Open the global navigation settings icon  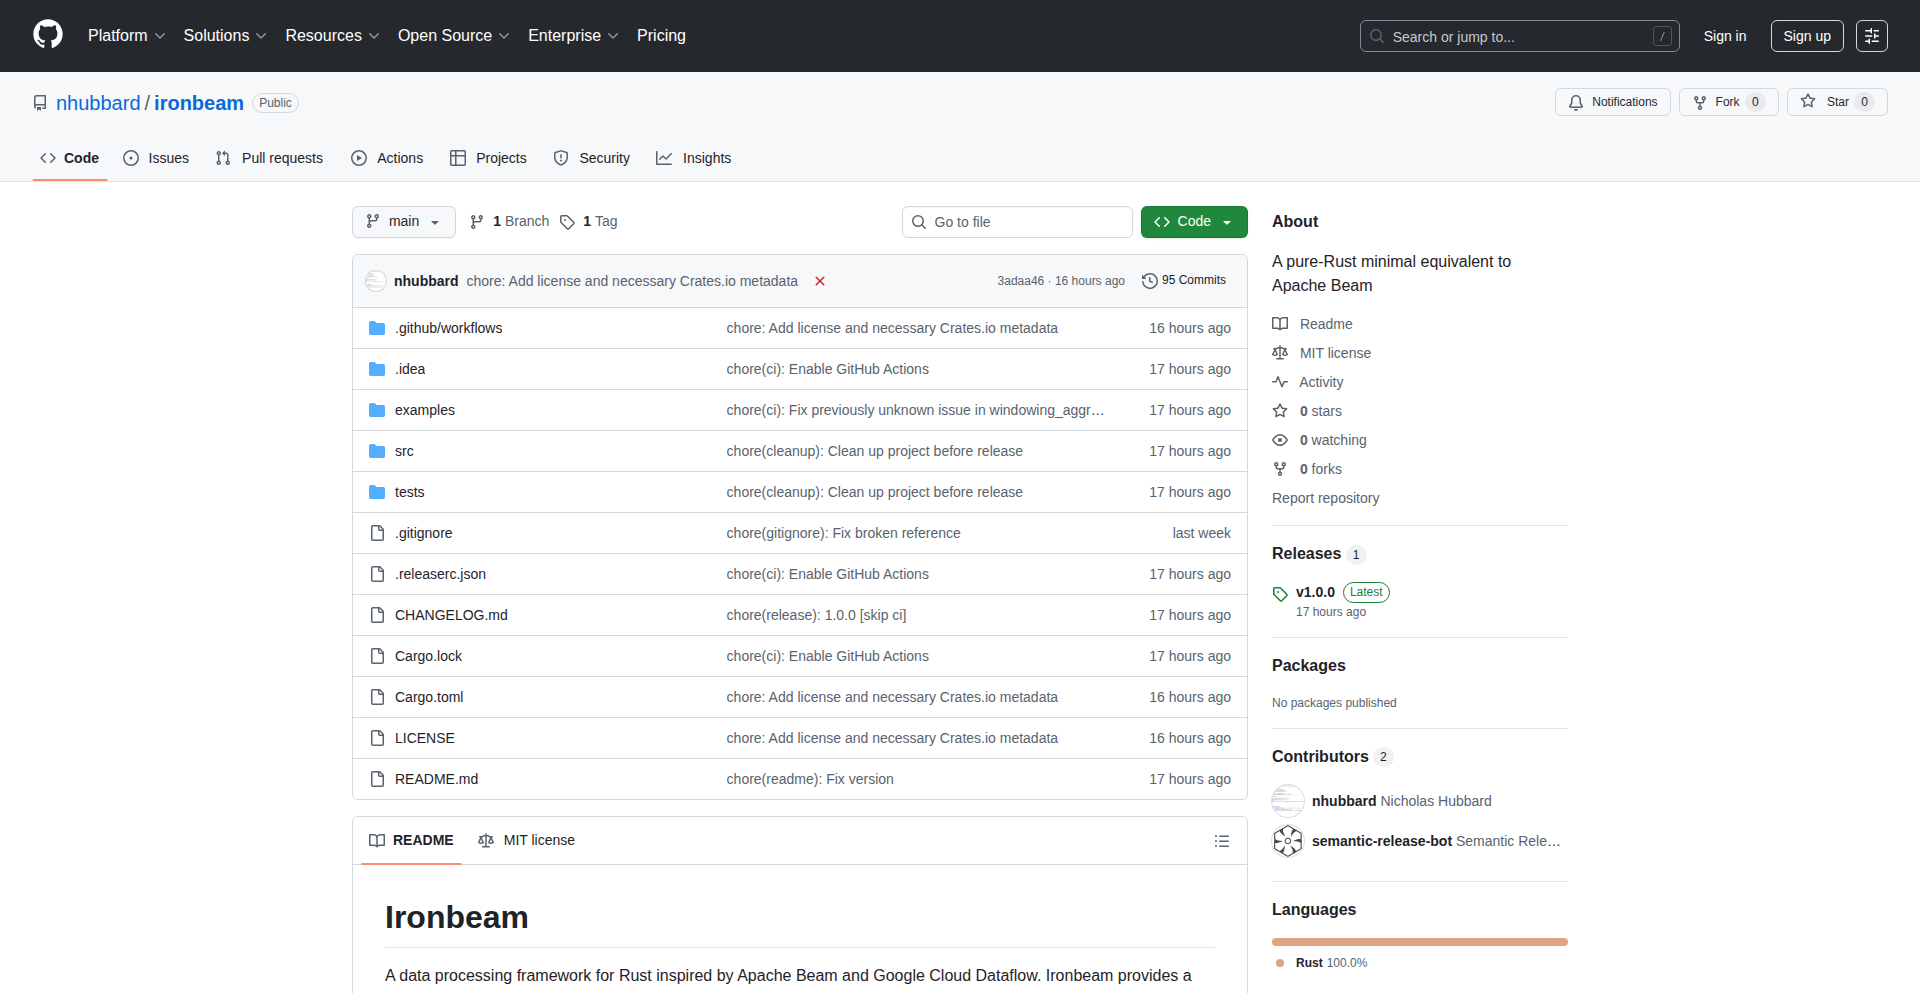pos(1872,36)
